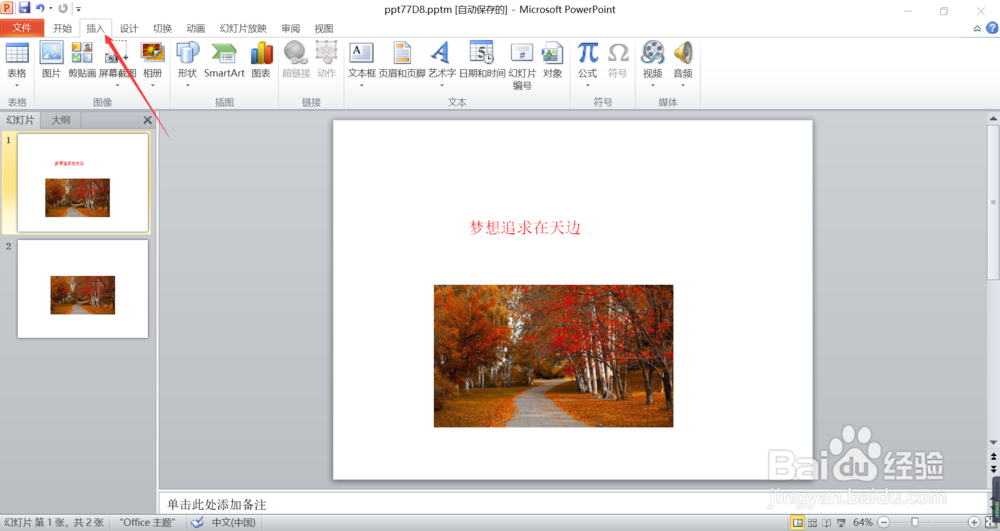Switch to Reading view in status bar
This screenshot has width=1000, height=531.
click(827, 523)
